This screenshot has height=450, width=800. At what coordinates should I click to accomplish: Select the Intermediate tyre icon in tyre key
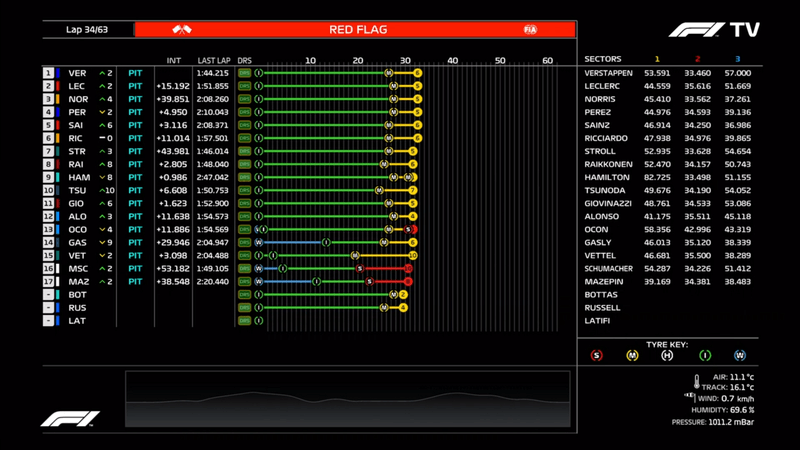tap(705, 356)
